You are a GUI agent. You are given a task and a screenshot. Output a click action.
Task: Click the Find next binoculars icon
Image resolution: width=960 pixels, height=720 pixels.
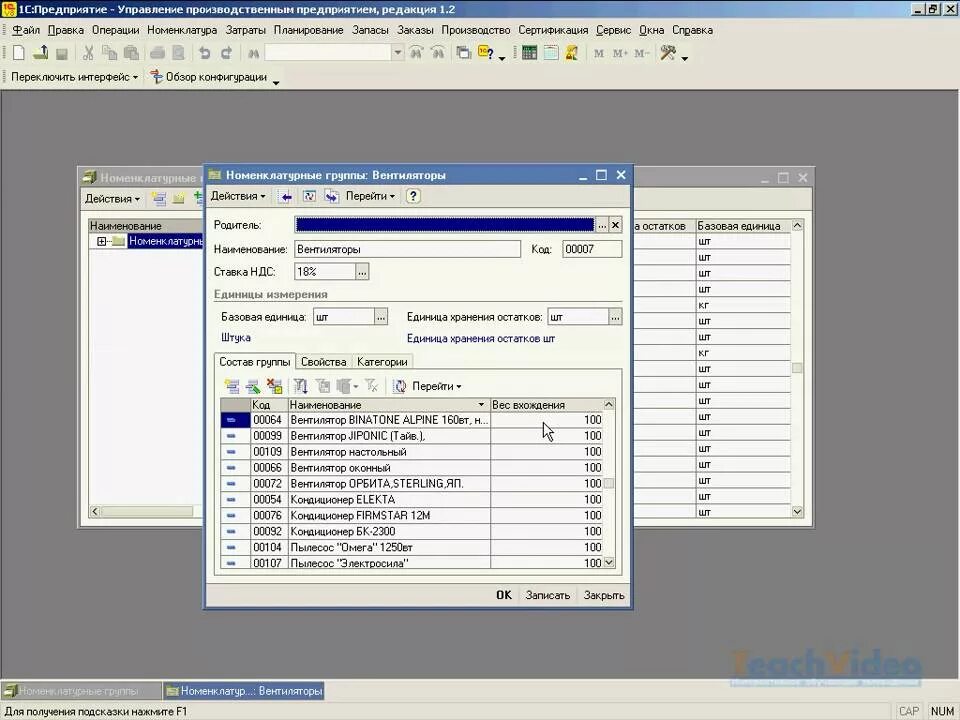click(x=416, y=53)
